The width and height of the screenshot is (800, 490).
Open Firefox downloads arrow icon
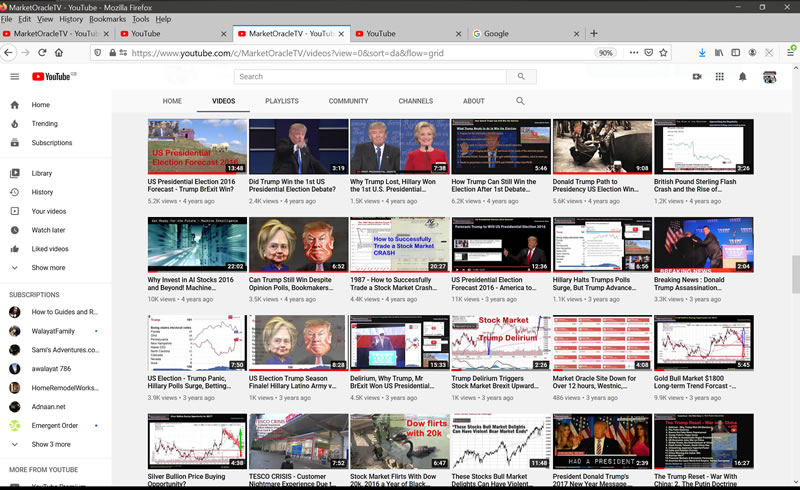(x=701, y=53)
